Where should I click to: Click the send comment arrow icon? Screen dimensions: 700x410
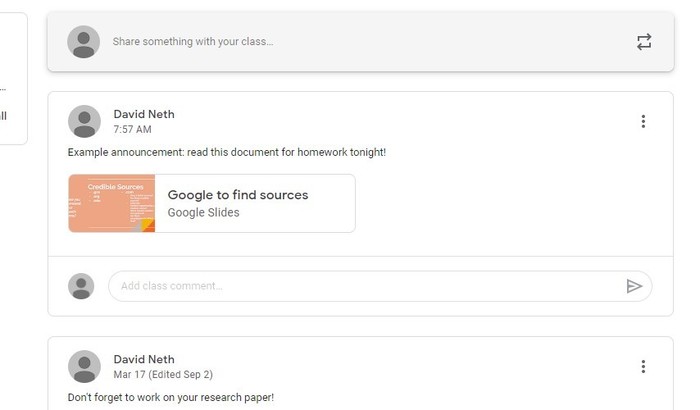click(634, 286)
